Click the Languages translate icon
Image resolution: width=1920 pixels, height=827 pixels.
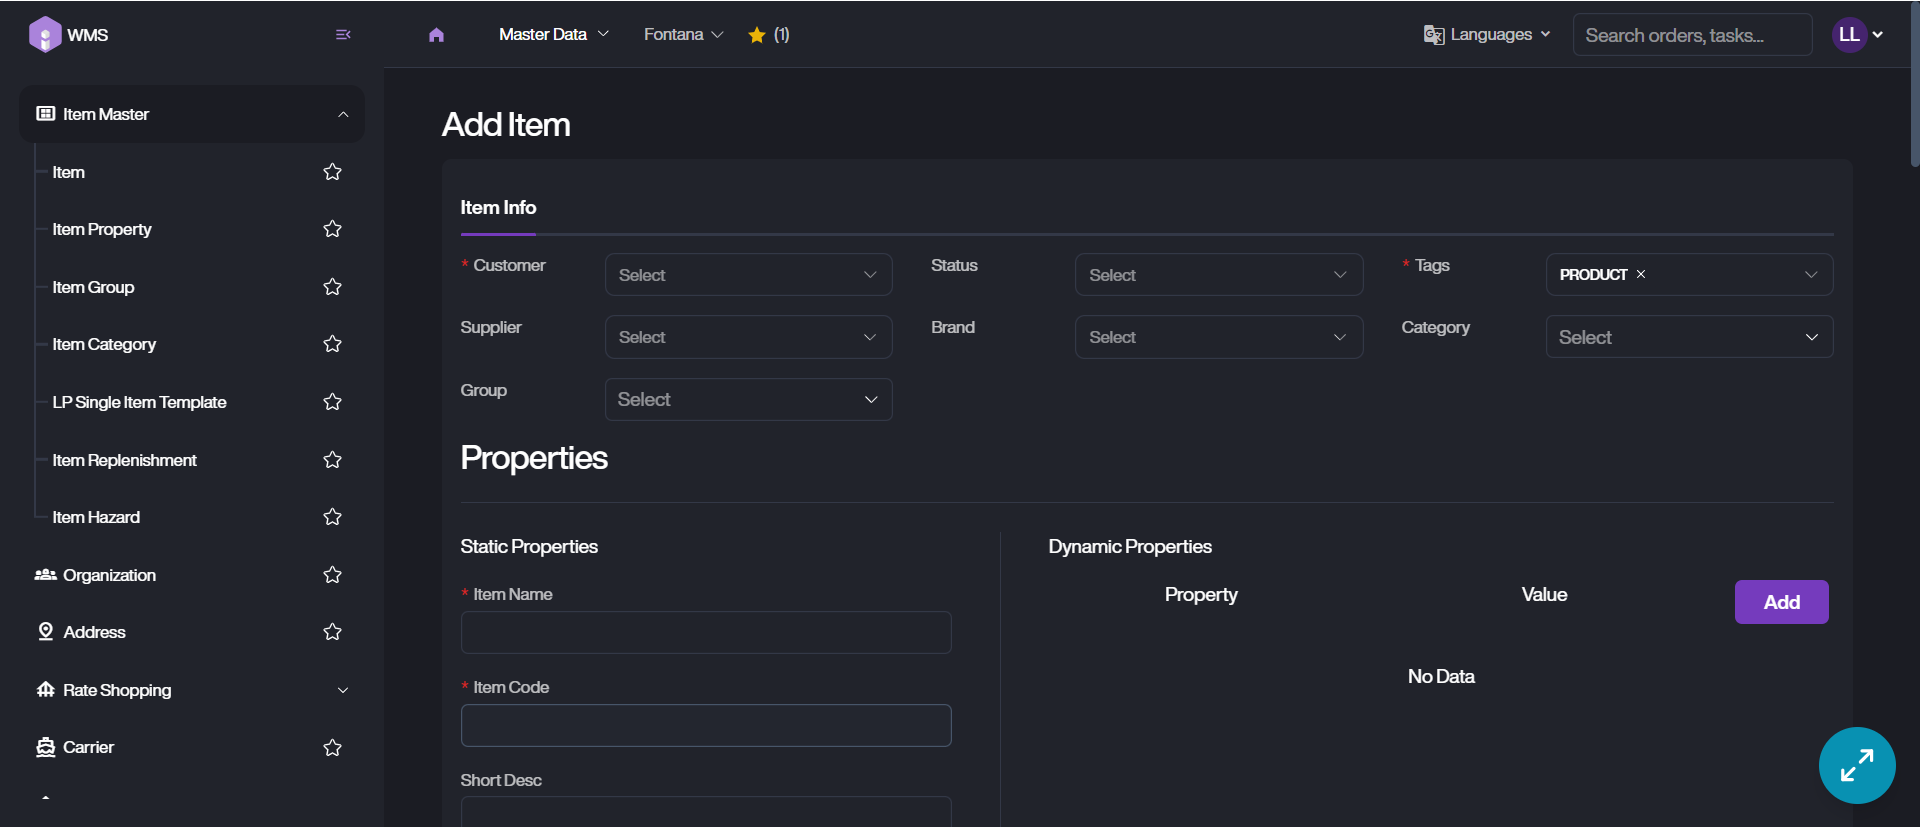coord(1433,35)
